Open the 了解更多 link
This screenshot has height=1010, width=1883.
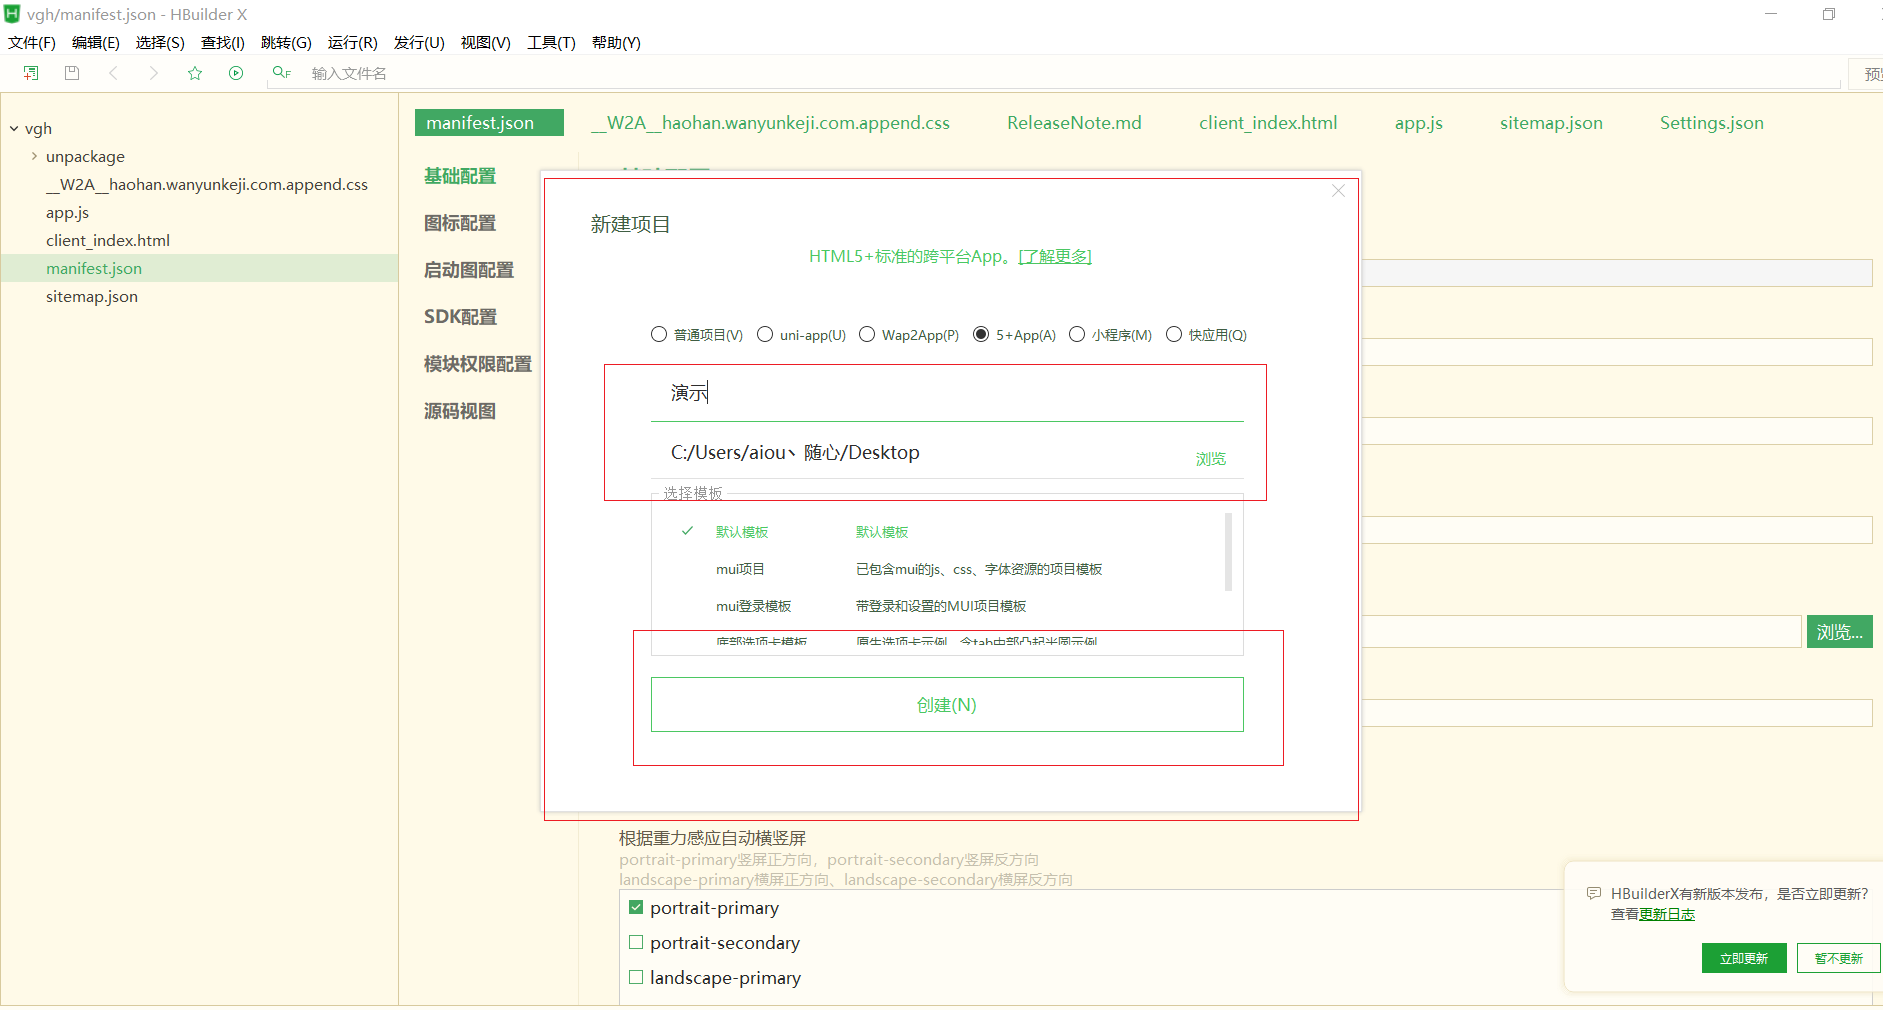(x=1055, y=256)
